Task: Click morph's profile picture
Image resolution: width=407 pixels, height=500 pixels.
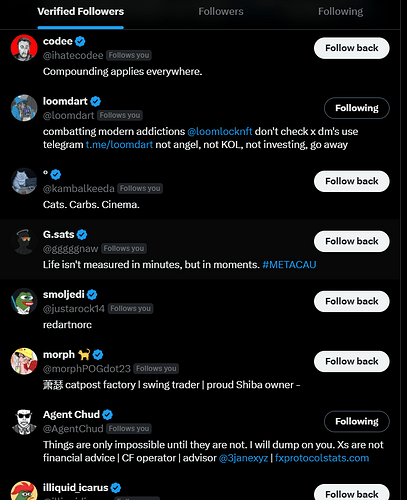Action: (24, 361)
